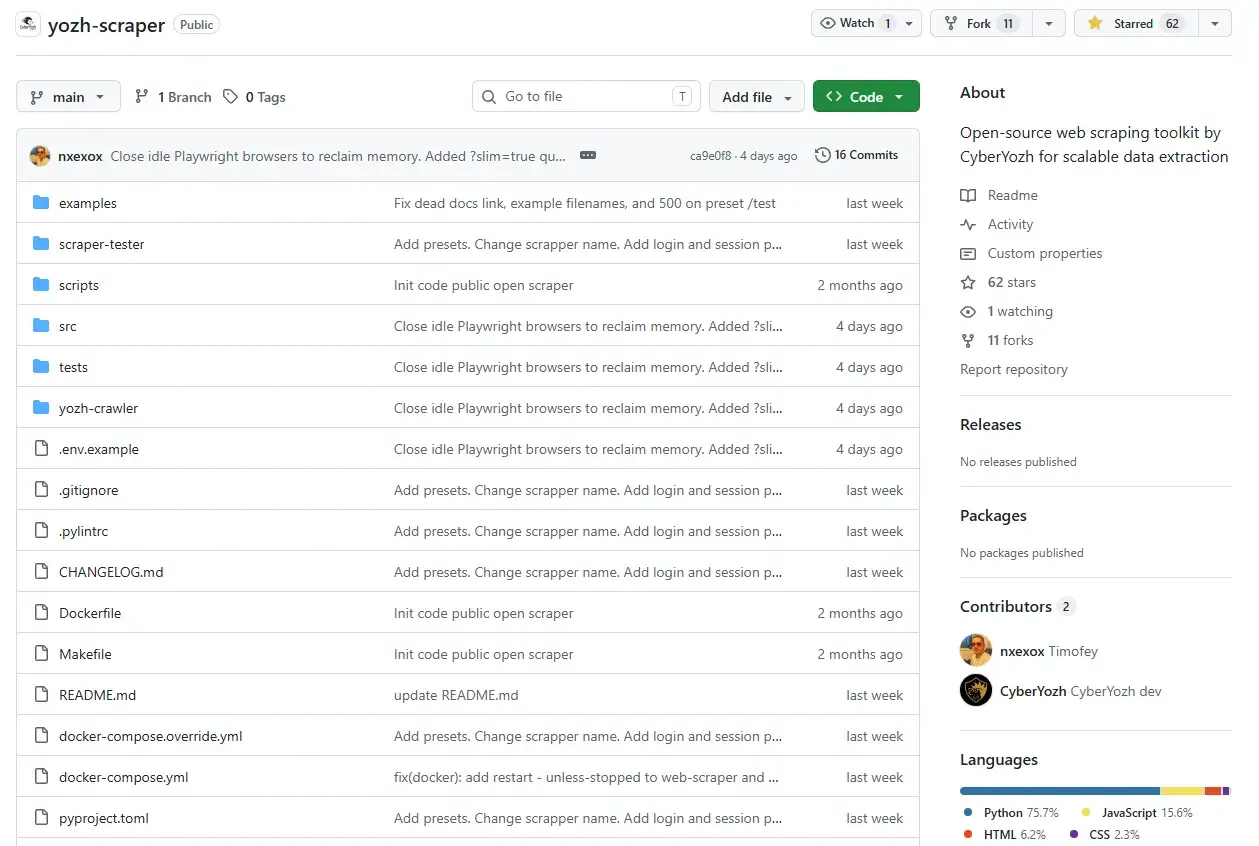Click the tag icon beside 0 Tags
Image resolution: width=1259 pixels, height=846 pixels.
point(231,97)
